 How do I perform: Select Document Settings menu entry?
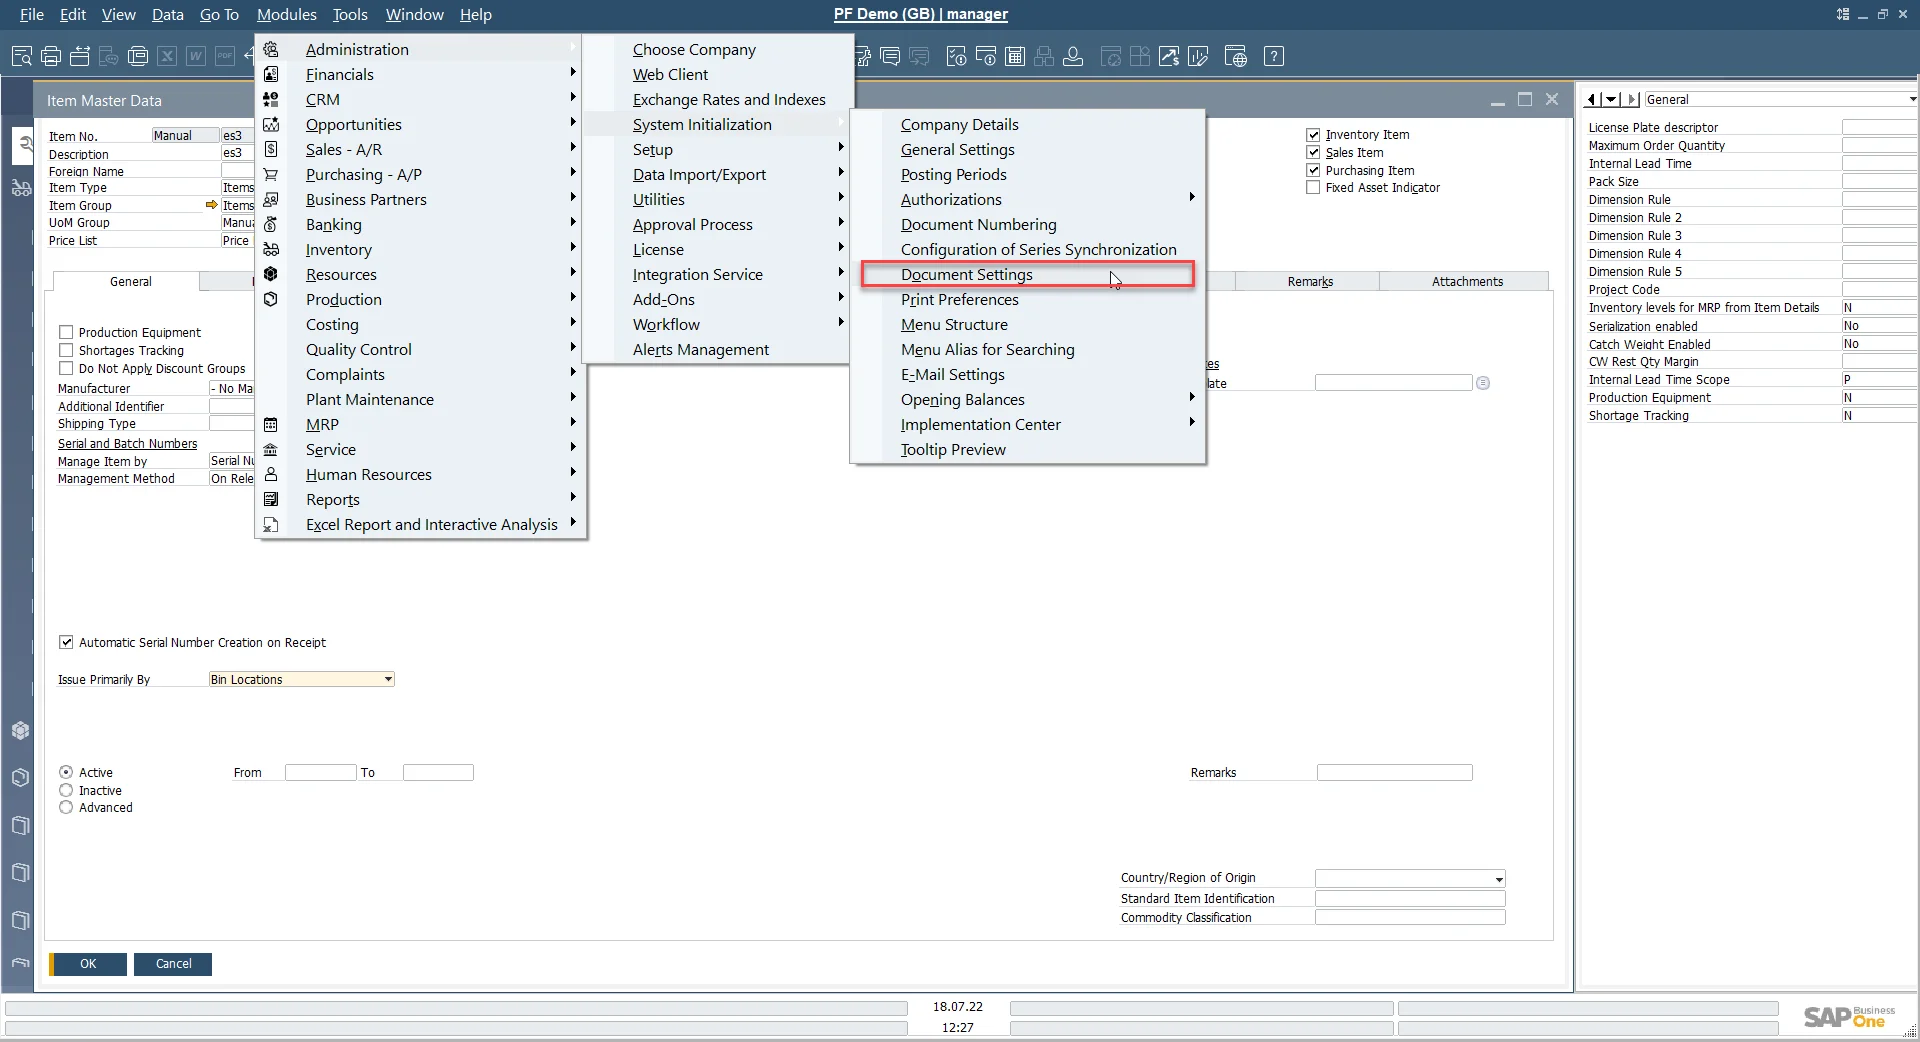pos(966,275)
